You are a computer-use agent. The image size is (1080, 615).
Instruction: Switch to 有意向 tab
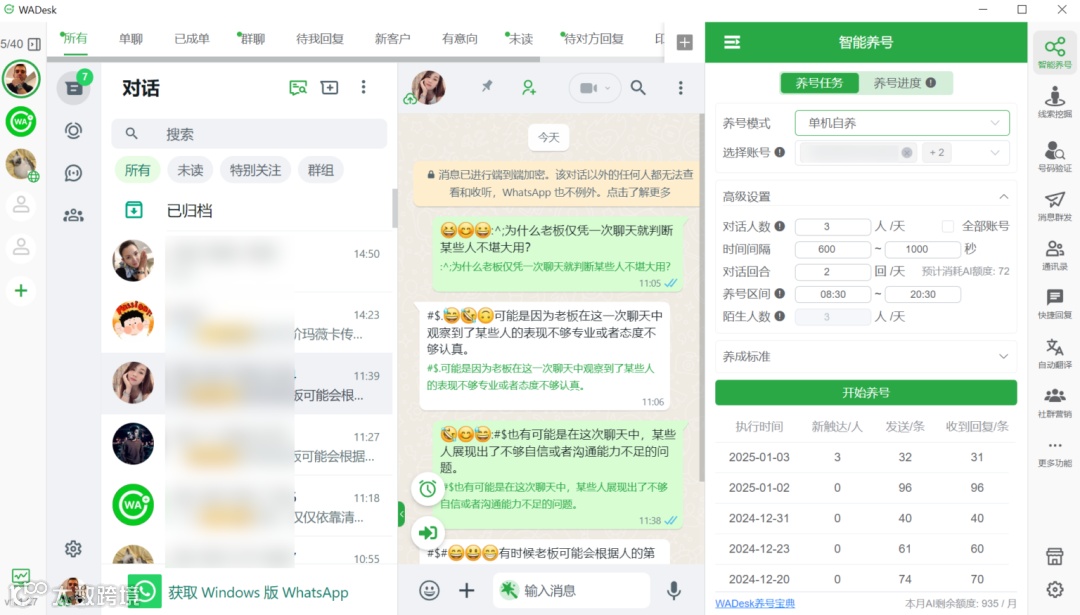(459, 39)
